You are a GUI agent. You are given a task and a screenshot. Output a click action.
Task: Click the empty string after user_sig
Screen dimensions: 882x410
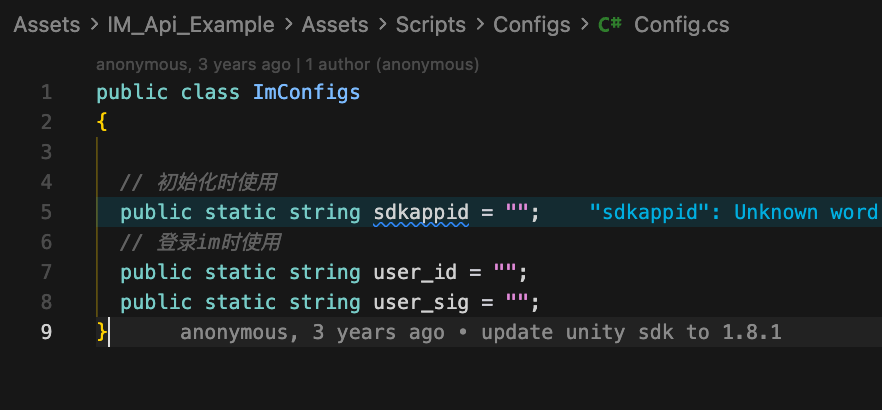(x=516, y=302)
